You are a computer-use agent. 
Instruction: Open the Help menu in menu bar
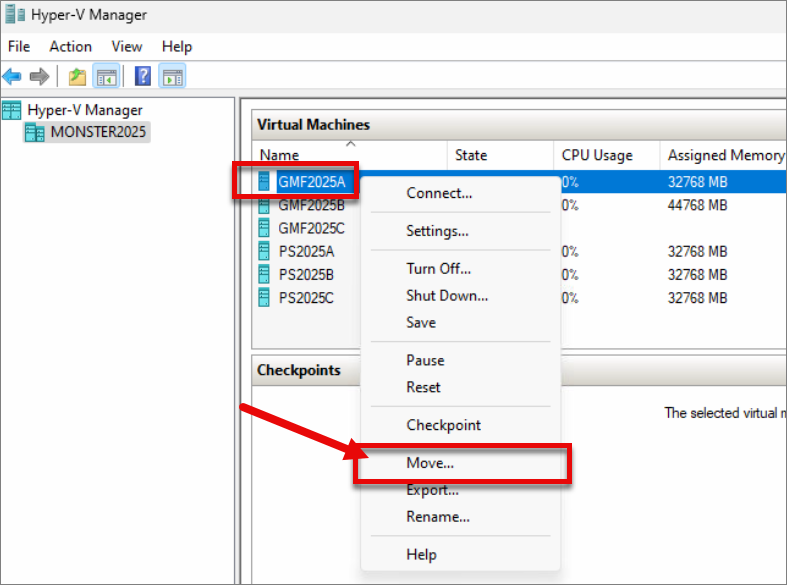point(177,47)
